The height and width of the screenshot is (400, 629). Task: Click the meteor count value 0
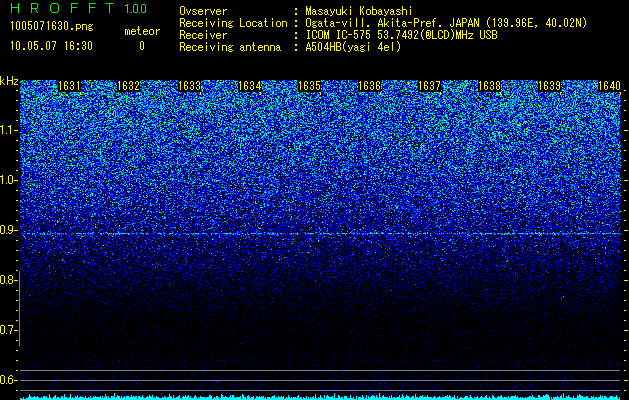(x=142, y=46)
